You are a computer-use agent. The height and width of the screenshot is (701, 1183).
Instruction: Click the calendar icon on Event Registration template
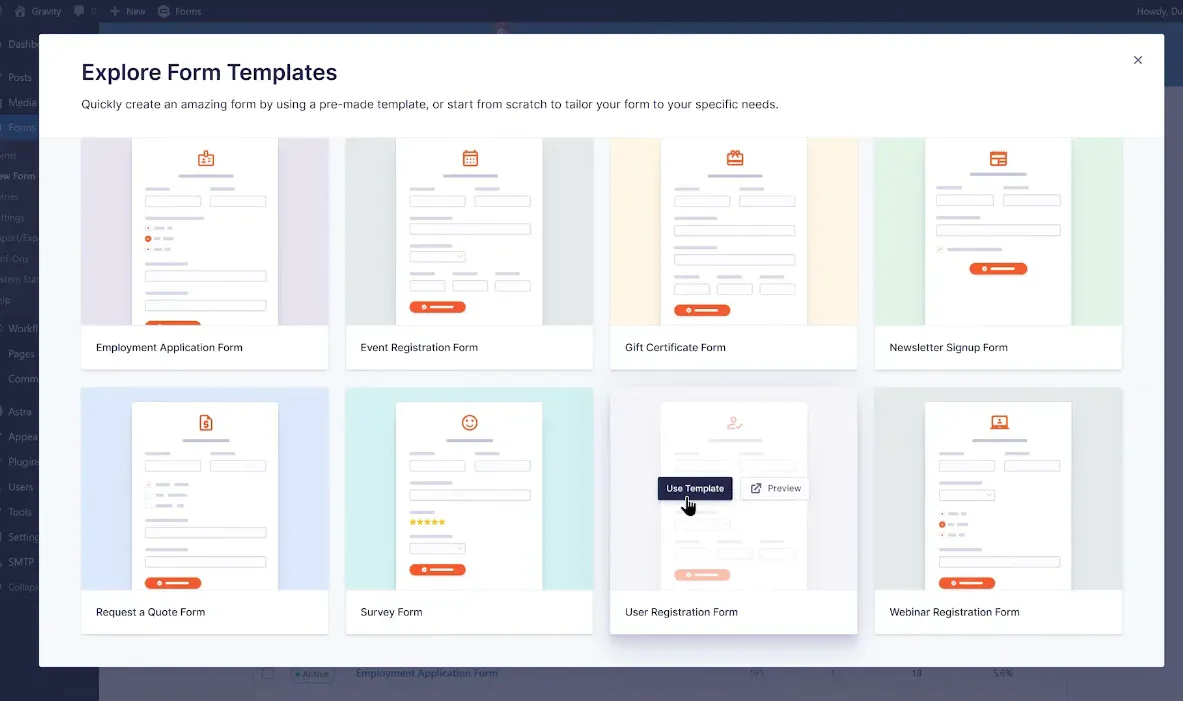[x=470, y=158]
